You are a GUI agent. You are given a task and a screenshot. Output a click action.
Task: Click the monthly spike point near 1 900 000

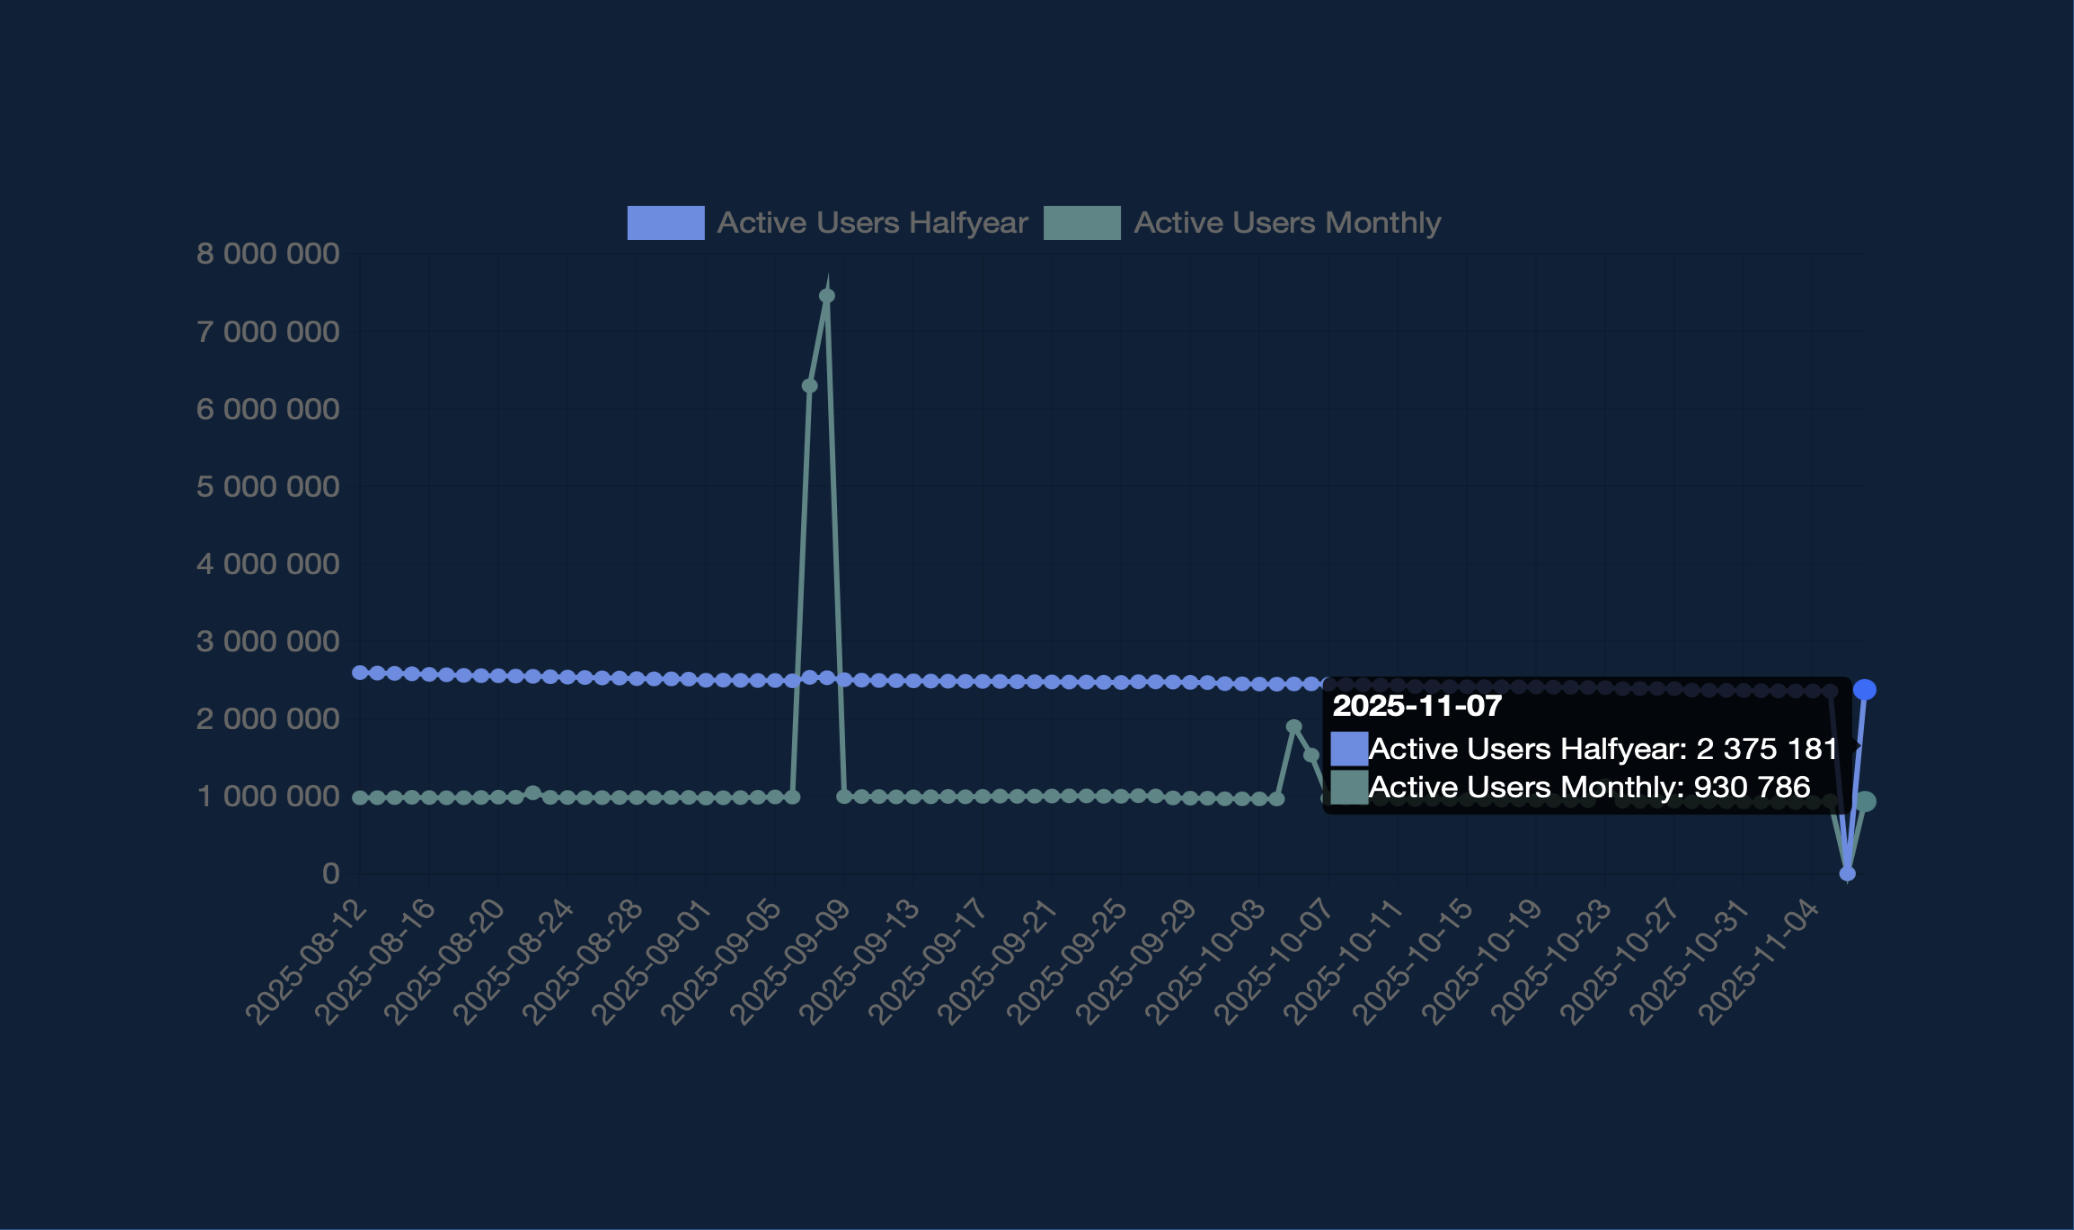tap(1294, 727)
